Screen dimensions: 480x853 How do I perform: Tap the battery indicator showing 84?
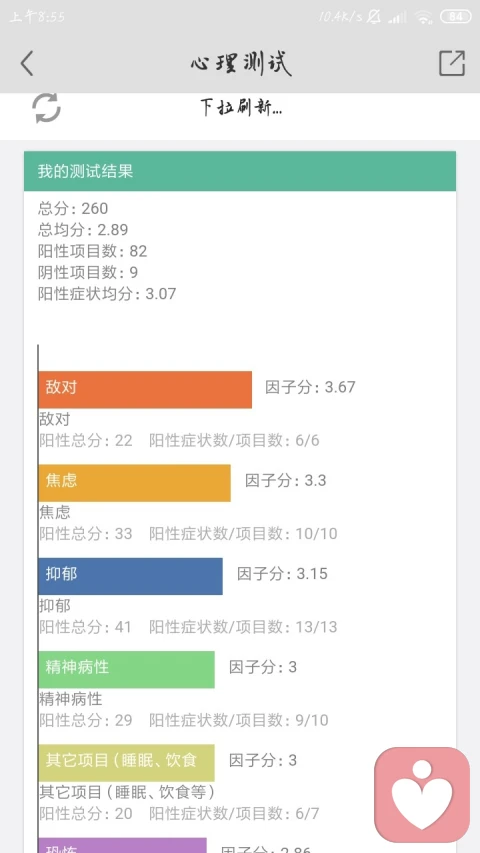click(x=456, y=17)
